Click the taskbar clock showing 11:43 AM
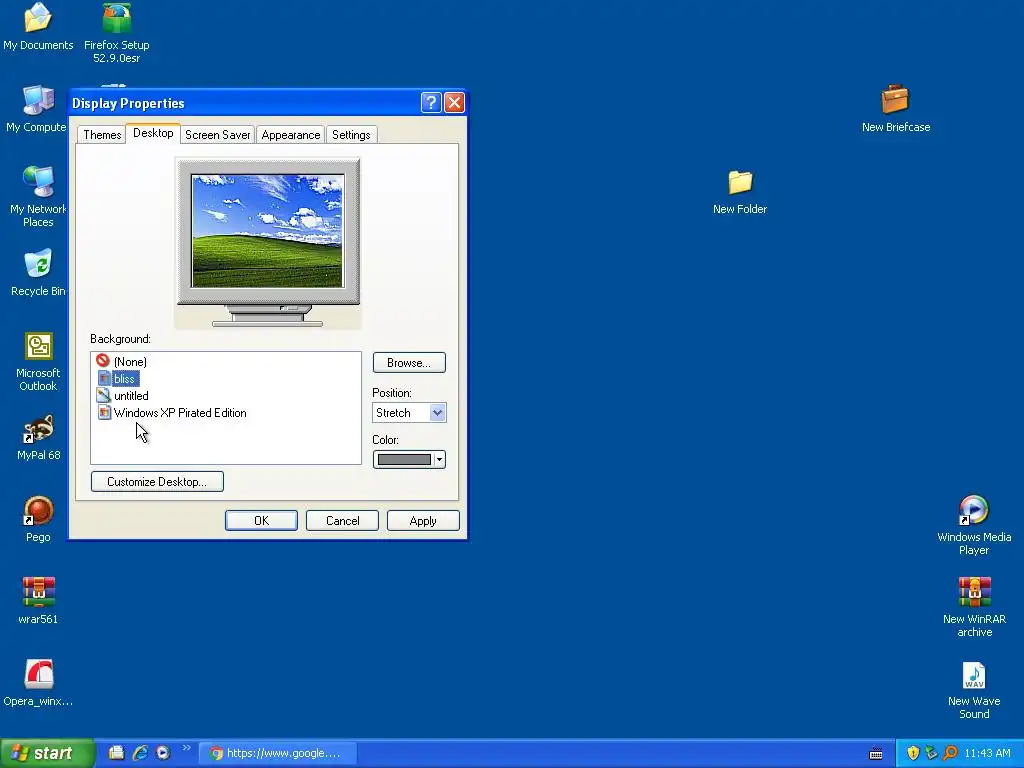Image resolution: width=1024 pixels, height=768 pixels. 987,753
